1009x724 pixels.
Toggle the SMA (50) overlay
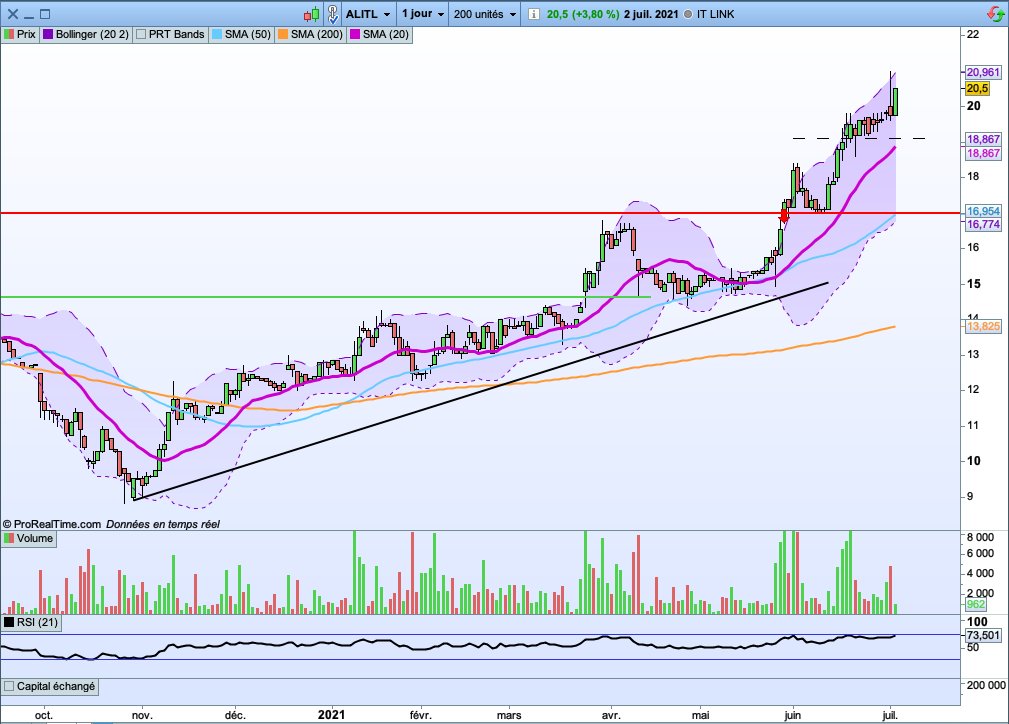218,33
